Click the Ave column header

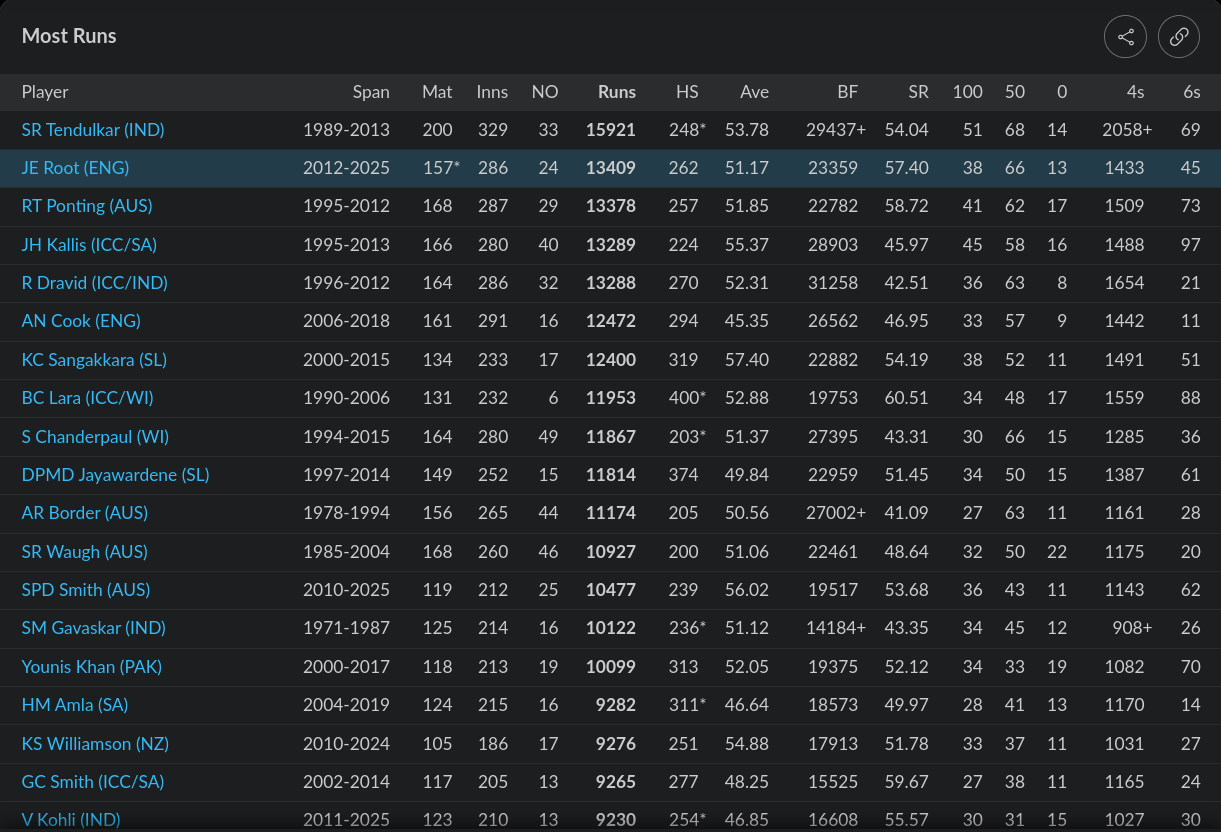tap(754, 92)
